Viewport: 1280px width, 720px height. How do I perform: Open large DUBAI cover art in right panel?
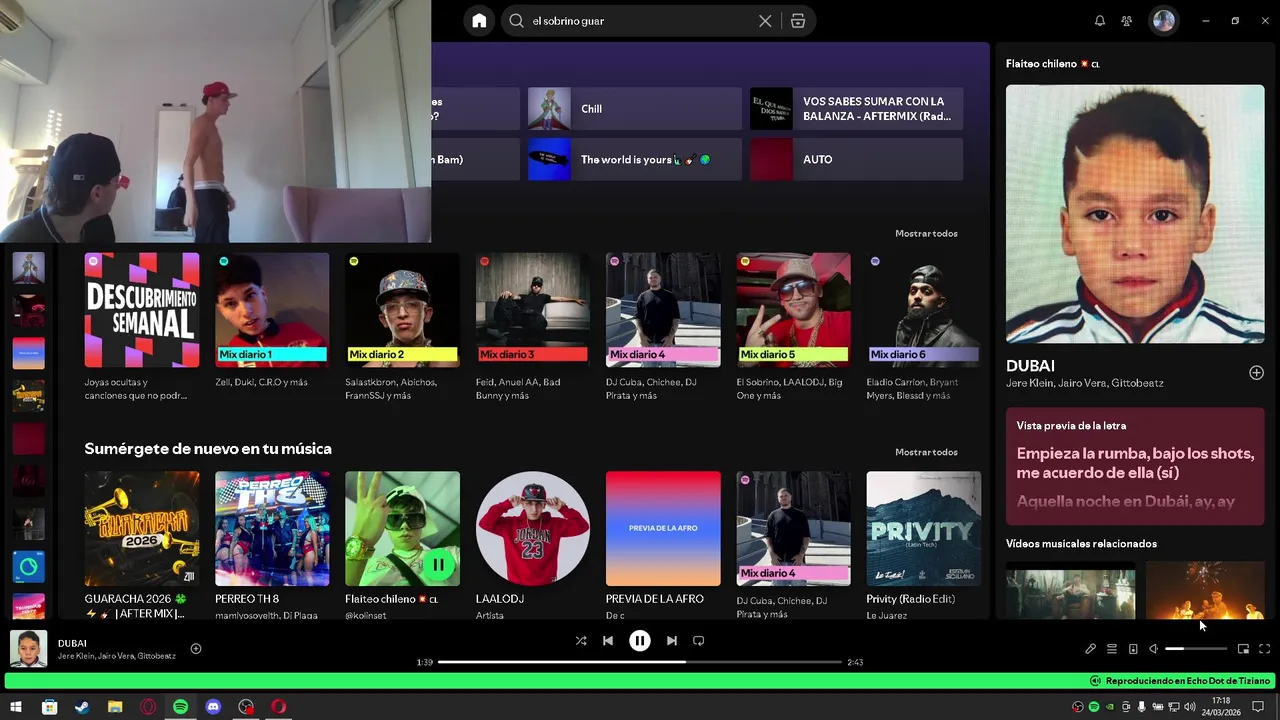(x=1135, y=214)
